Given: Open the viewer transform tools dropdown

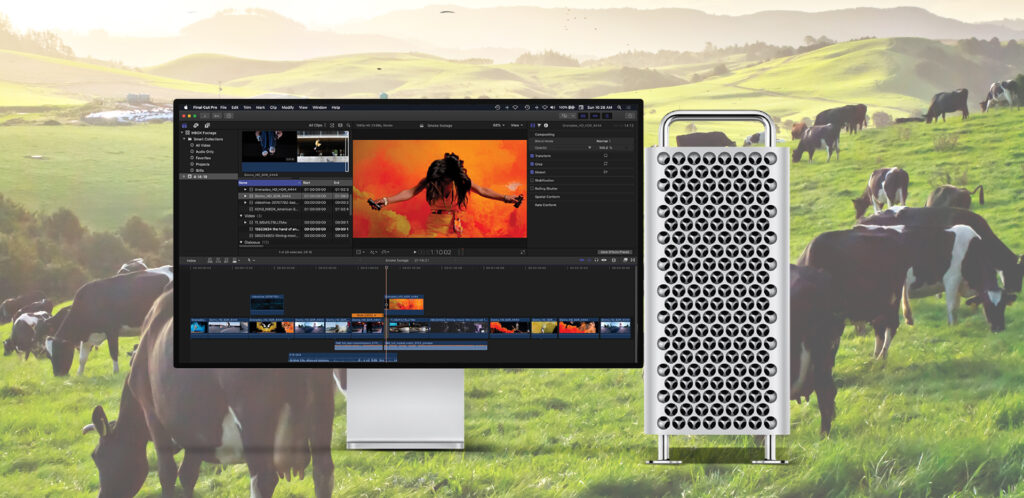Looking at the screenshot, I should click(x=360, y=252).
